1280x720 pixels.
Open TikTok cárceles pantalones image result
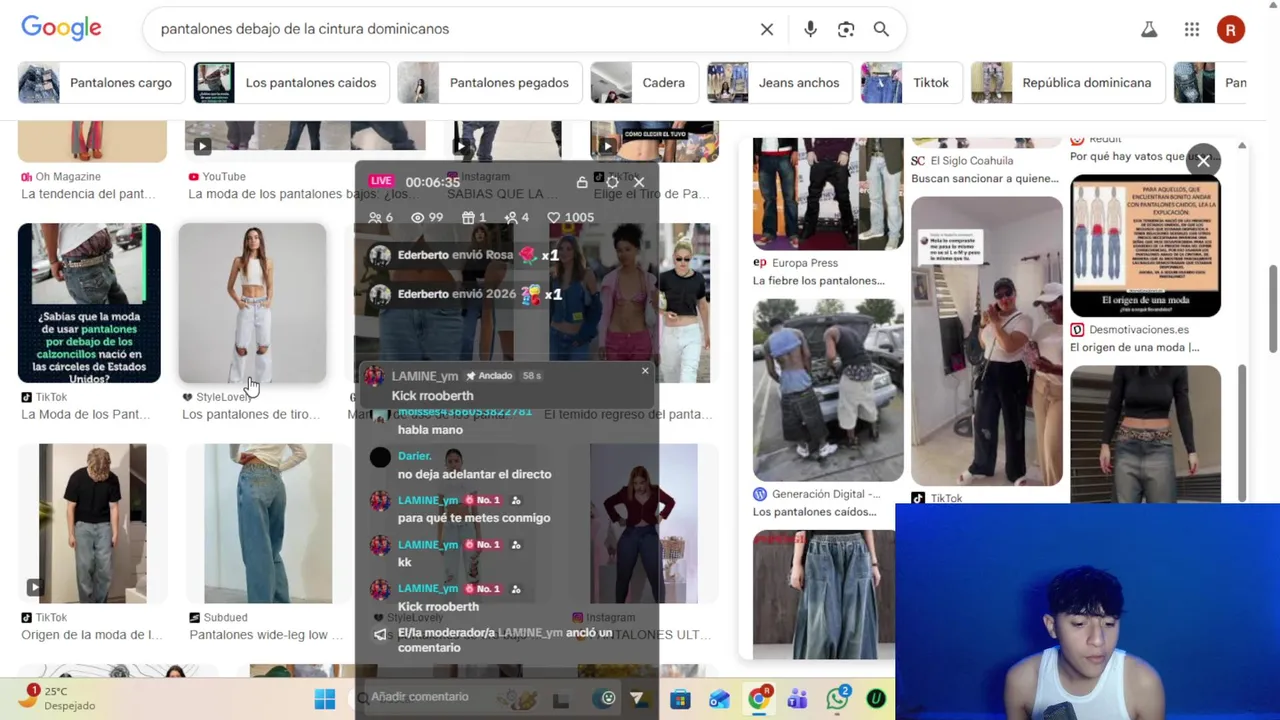pos(89,303)
